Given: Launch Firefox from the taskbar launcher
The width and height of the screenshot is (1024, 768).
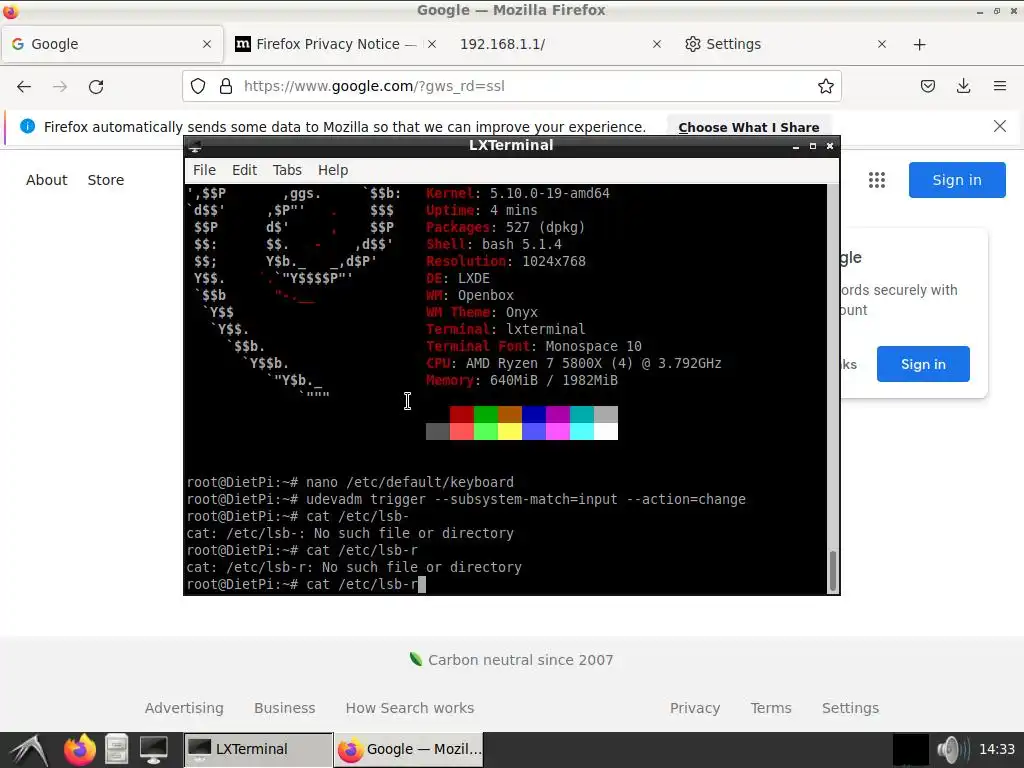Looking at the screenshot, I should coord(80,749).
